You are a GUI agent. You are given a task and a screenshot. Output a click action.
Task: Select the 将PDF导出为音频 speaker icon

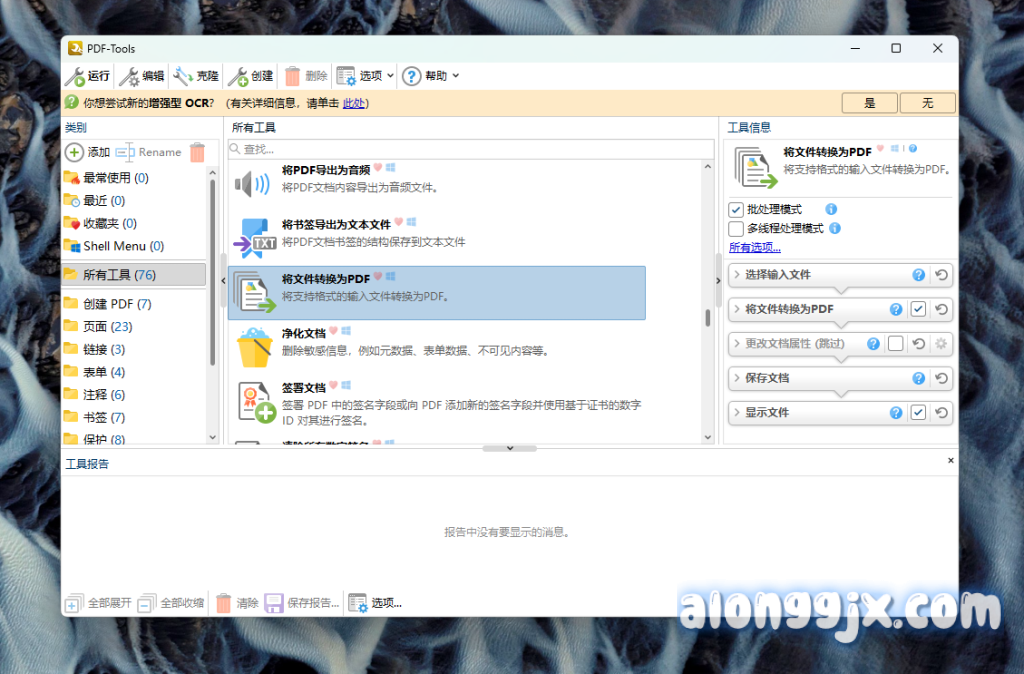tap(252, 183)
